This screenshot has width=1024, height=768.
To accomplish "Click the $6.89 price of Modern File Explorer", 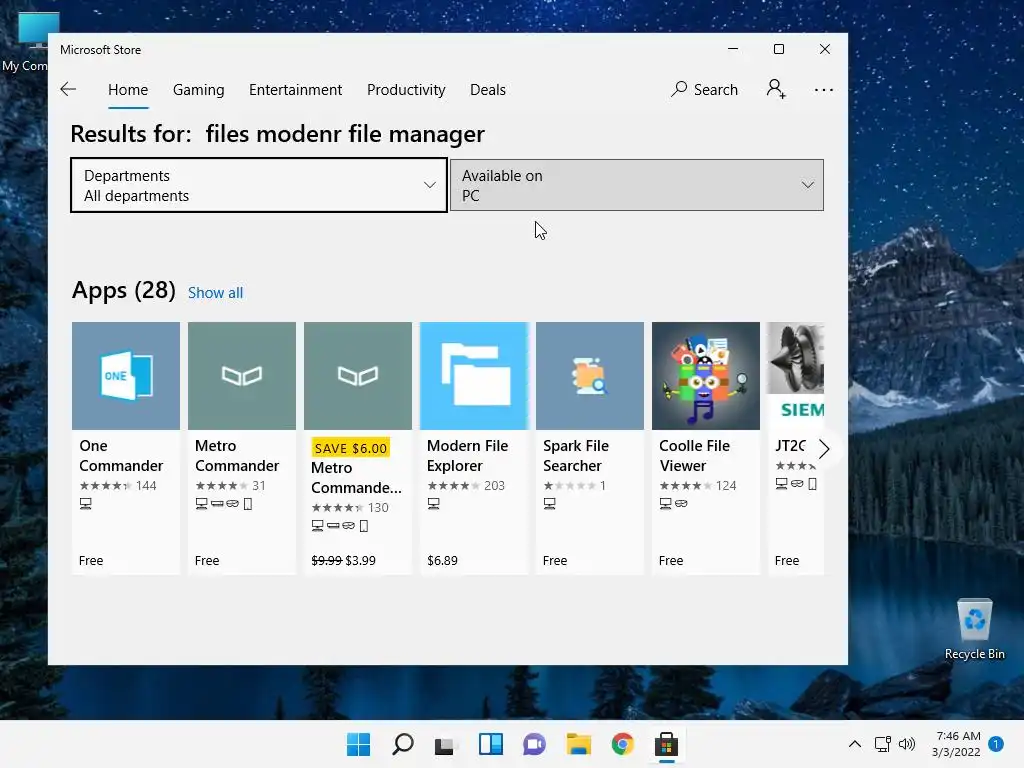I will point(442,560).
